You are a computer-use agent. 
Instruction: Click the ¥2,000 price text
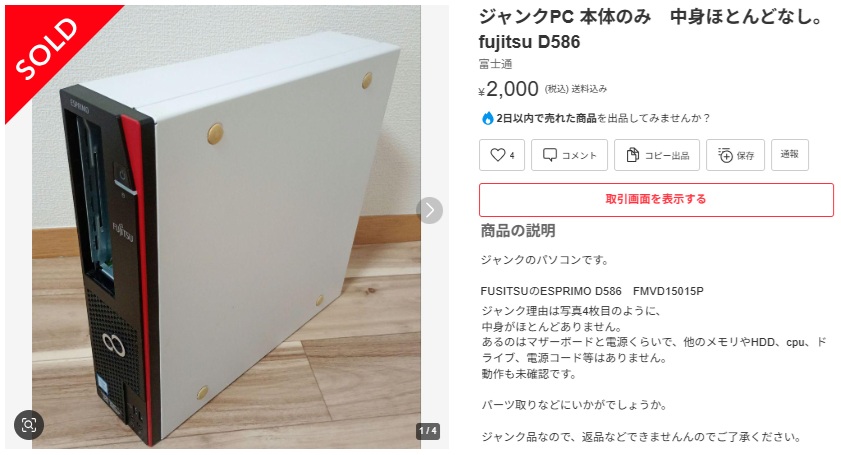pos(508,89)
